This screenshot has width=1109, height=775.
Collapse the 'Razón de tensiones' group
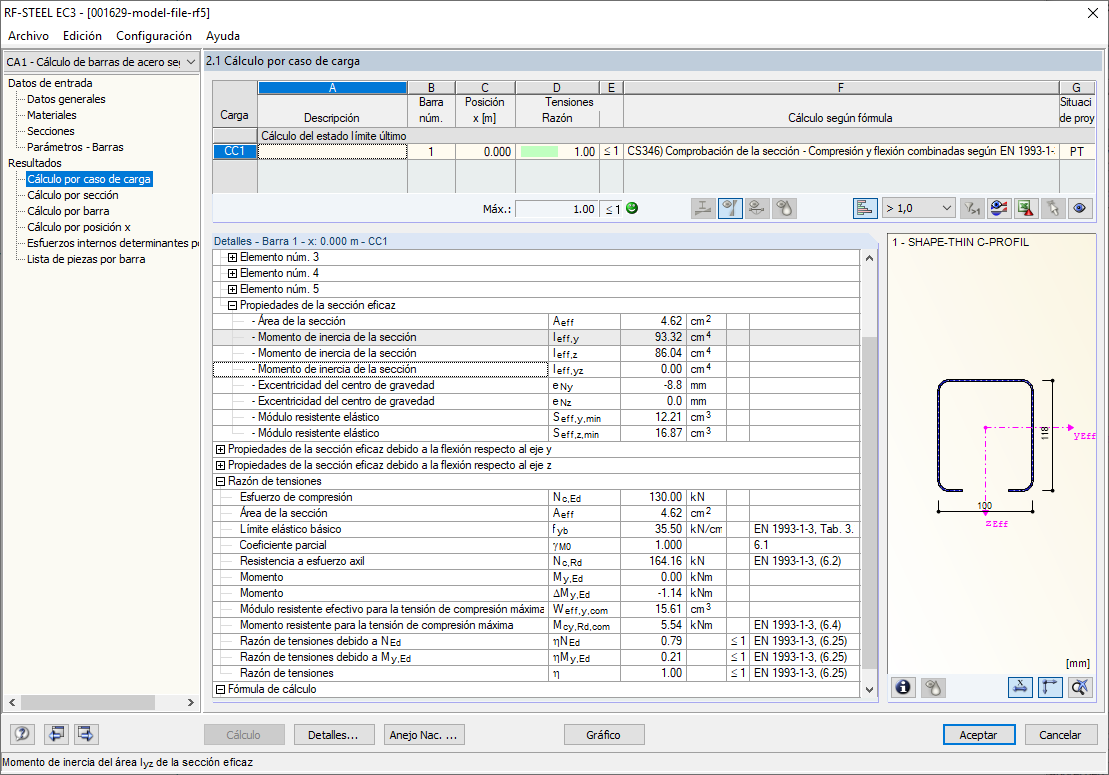[220, 481]
